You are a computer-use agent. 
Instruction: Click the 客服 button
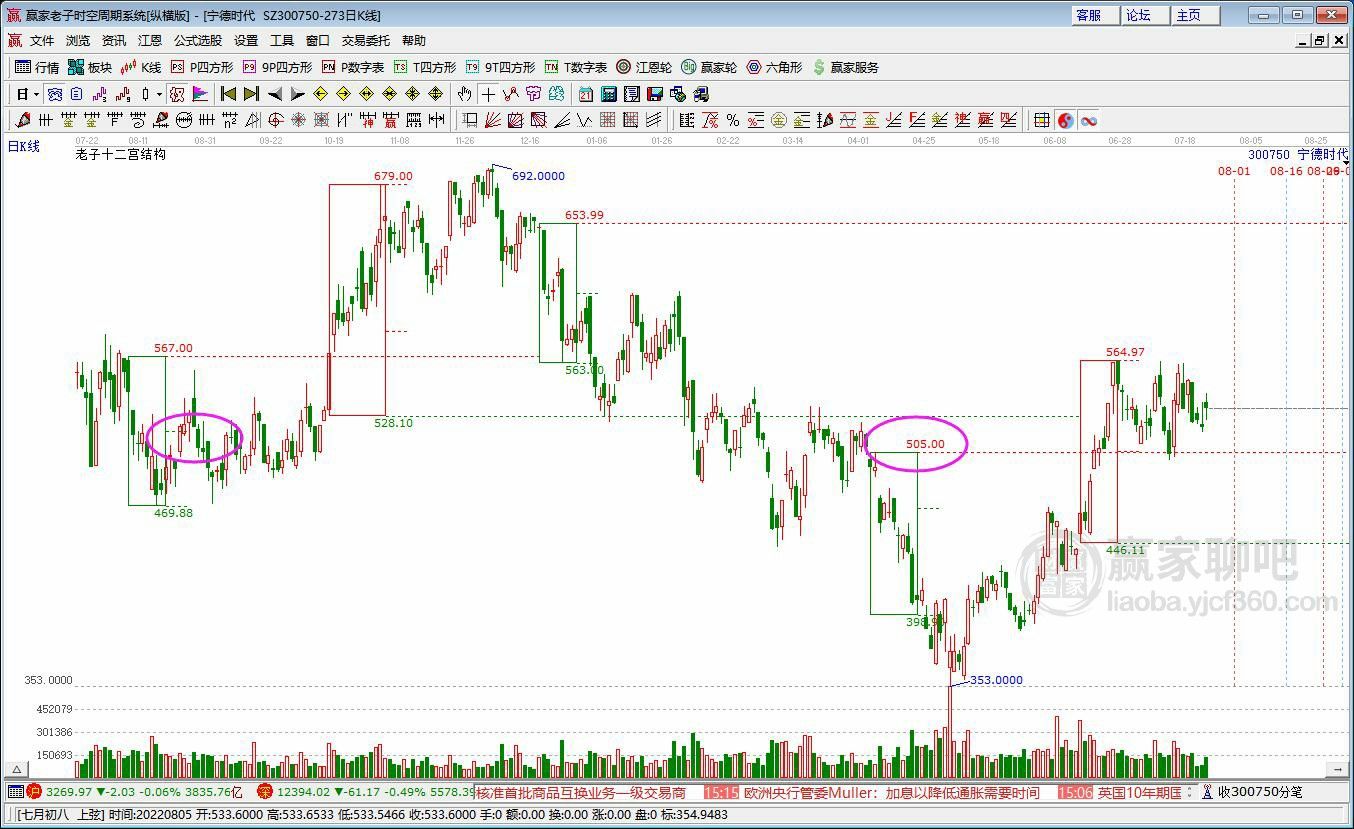tap(1096, 15)
